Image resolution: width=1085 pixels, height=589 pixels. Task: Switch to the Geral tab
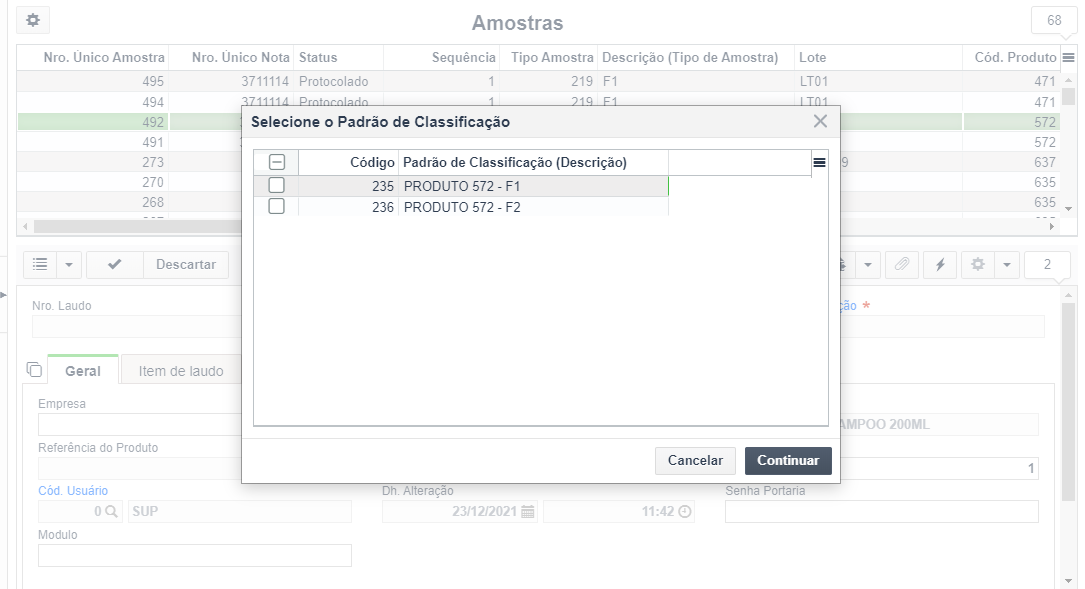[83, 371]
